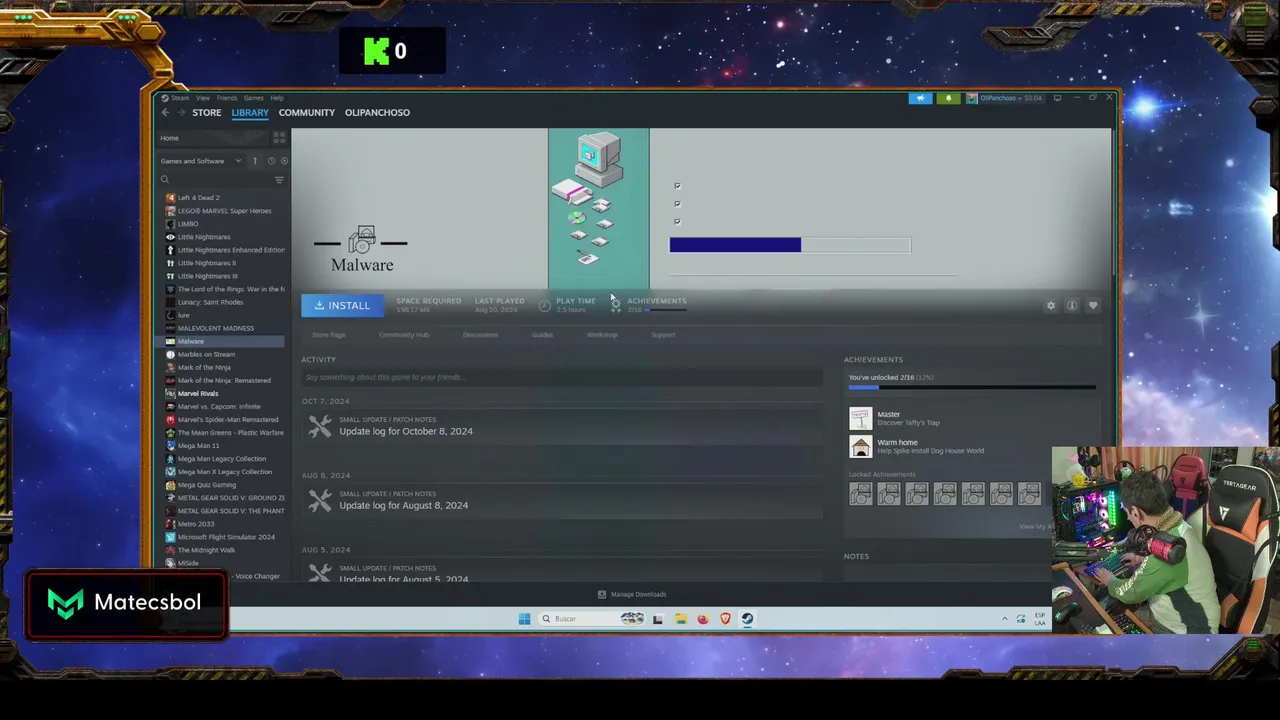Show Malware game info icon

[1071, 306]
